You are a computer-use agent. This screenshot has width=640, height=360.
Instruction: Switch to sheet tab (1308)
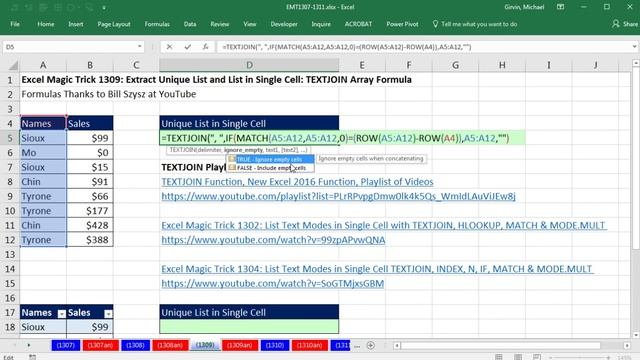(135, 345)
